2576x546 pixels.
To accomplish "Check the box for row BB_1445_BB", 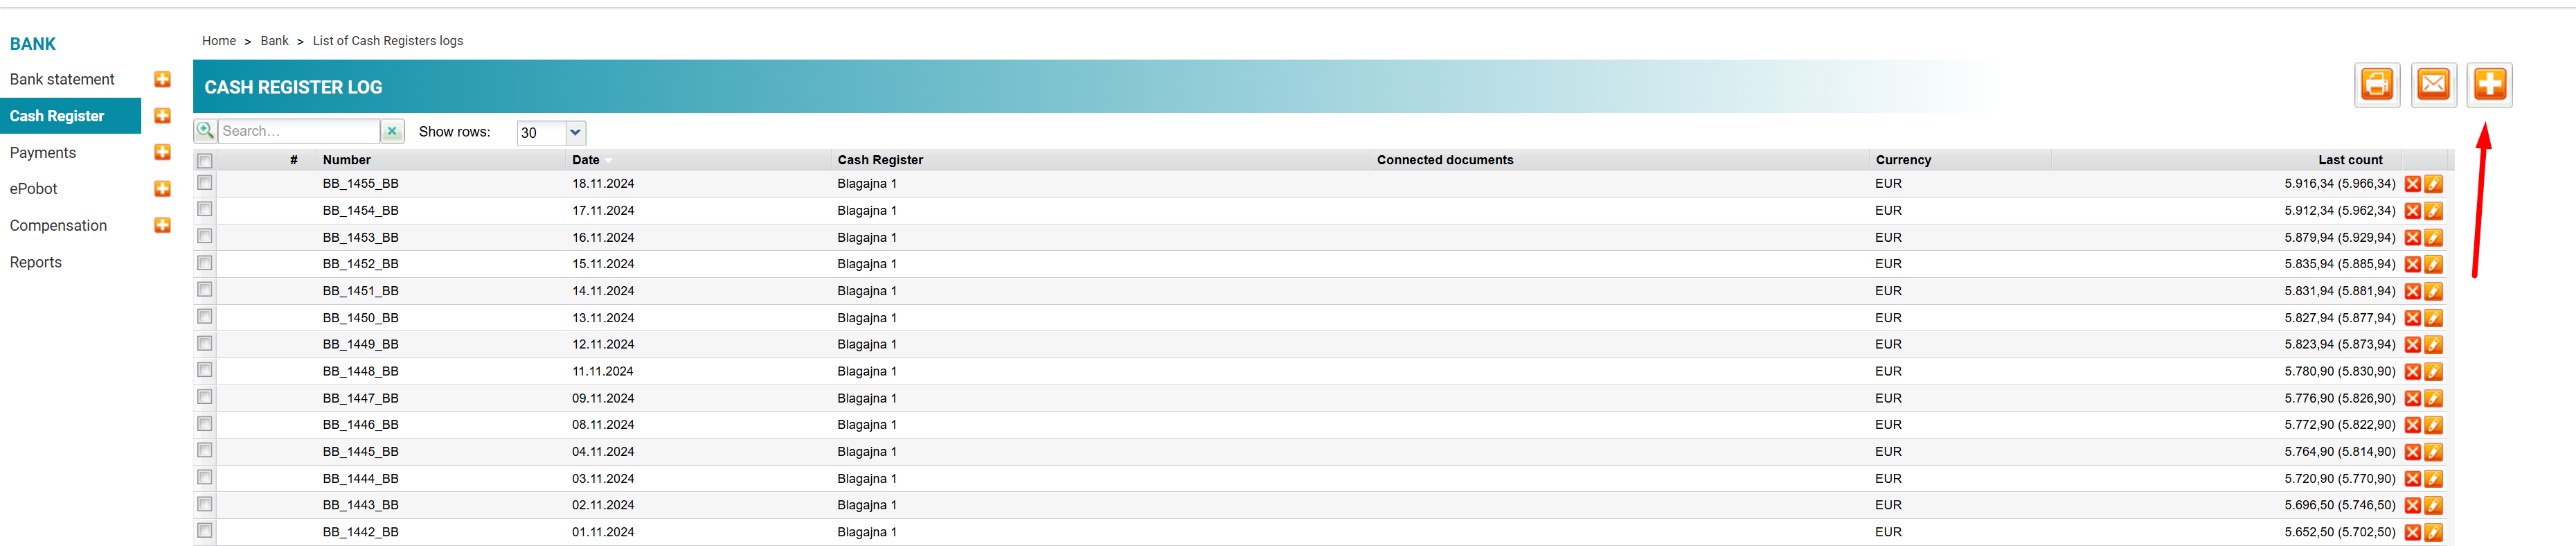I will point(205,450).
